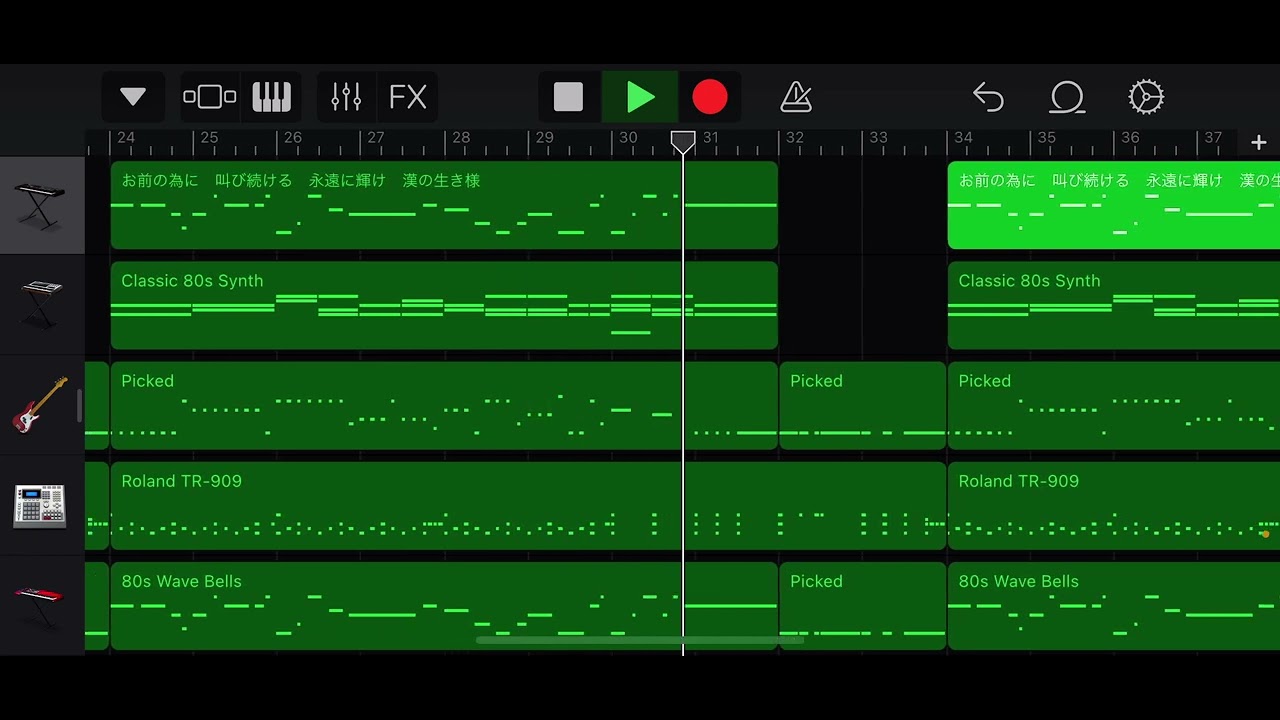Open song settings gear
The height and width of the screenshot is (720, 1280).
pos(1145,97)
